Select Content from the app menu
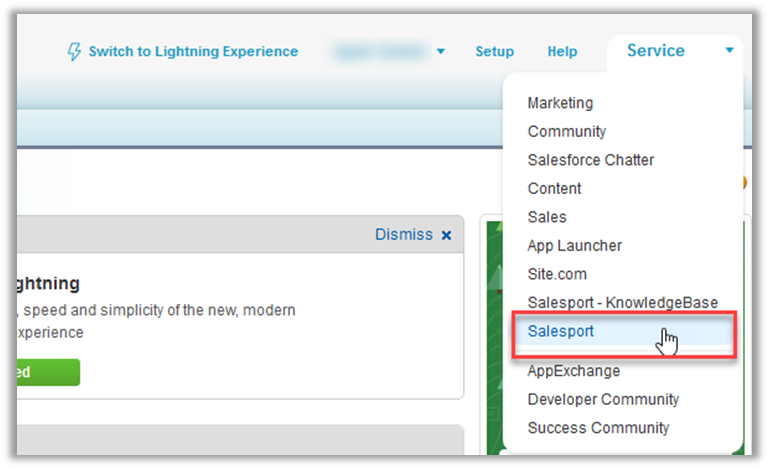Viewport: 769px width, 469px height. coord(554,188)
